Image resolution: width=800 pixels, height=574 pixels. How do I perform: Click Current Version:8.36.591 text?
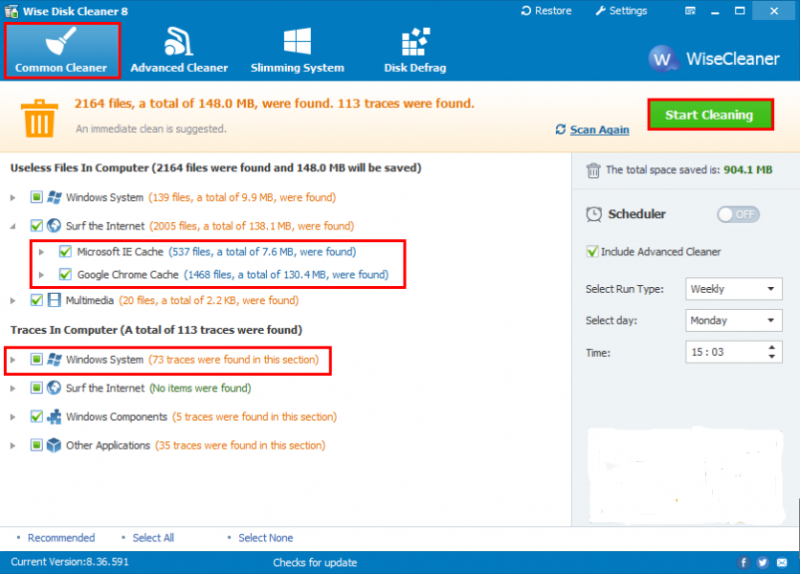(70, 562)
